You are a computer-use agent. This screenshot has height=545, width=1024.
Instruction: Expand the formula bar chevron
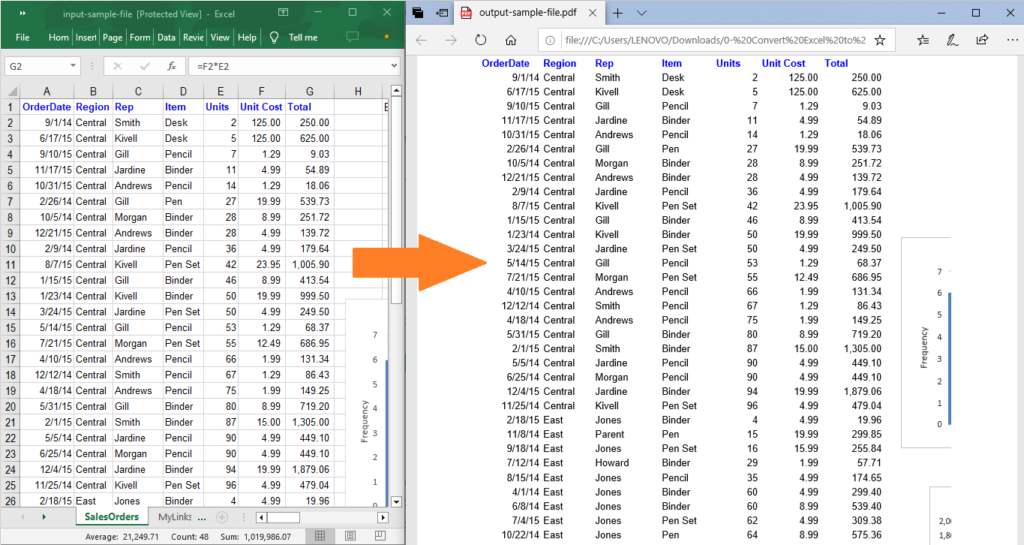pos(395,66)
